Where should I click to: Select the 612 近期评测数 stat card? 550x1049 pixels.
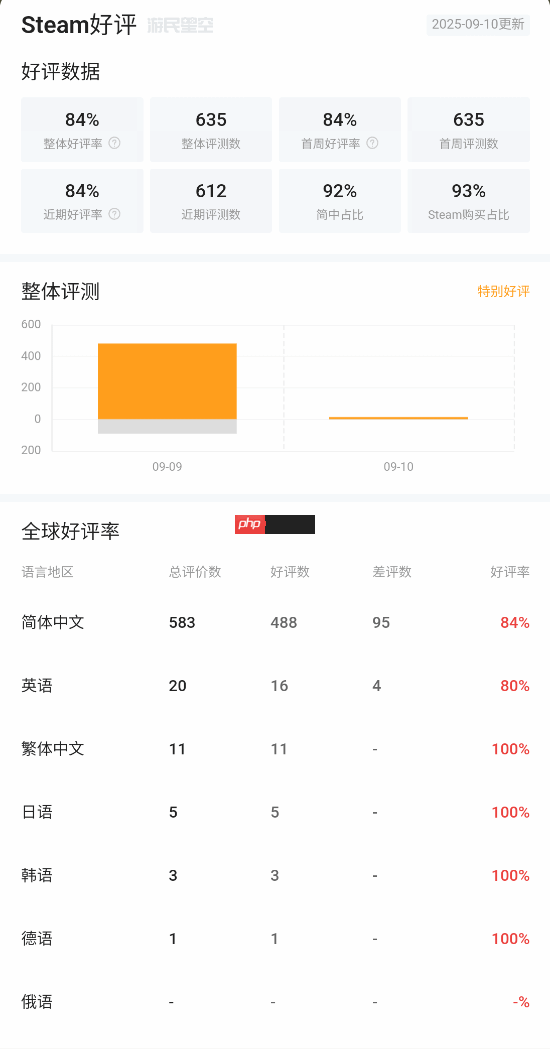coord(211,201)
